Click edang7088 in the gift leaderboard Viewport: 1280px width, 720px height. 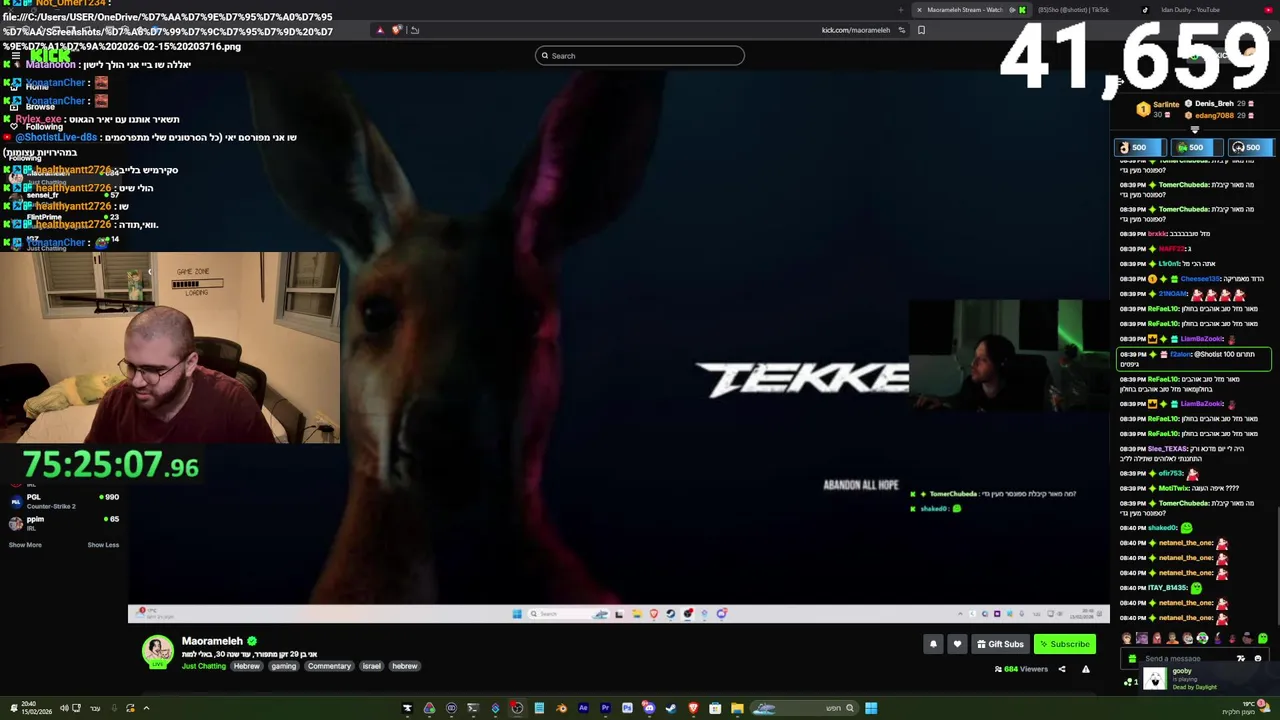pos(1215,115)
